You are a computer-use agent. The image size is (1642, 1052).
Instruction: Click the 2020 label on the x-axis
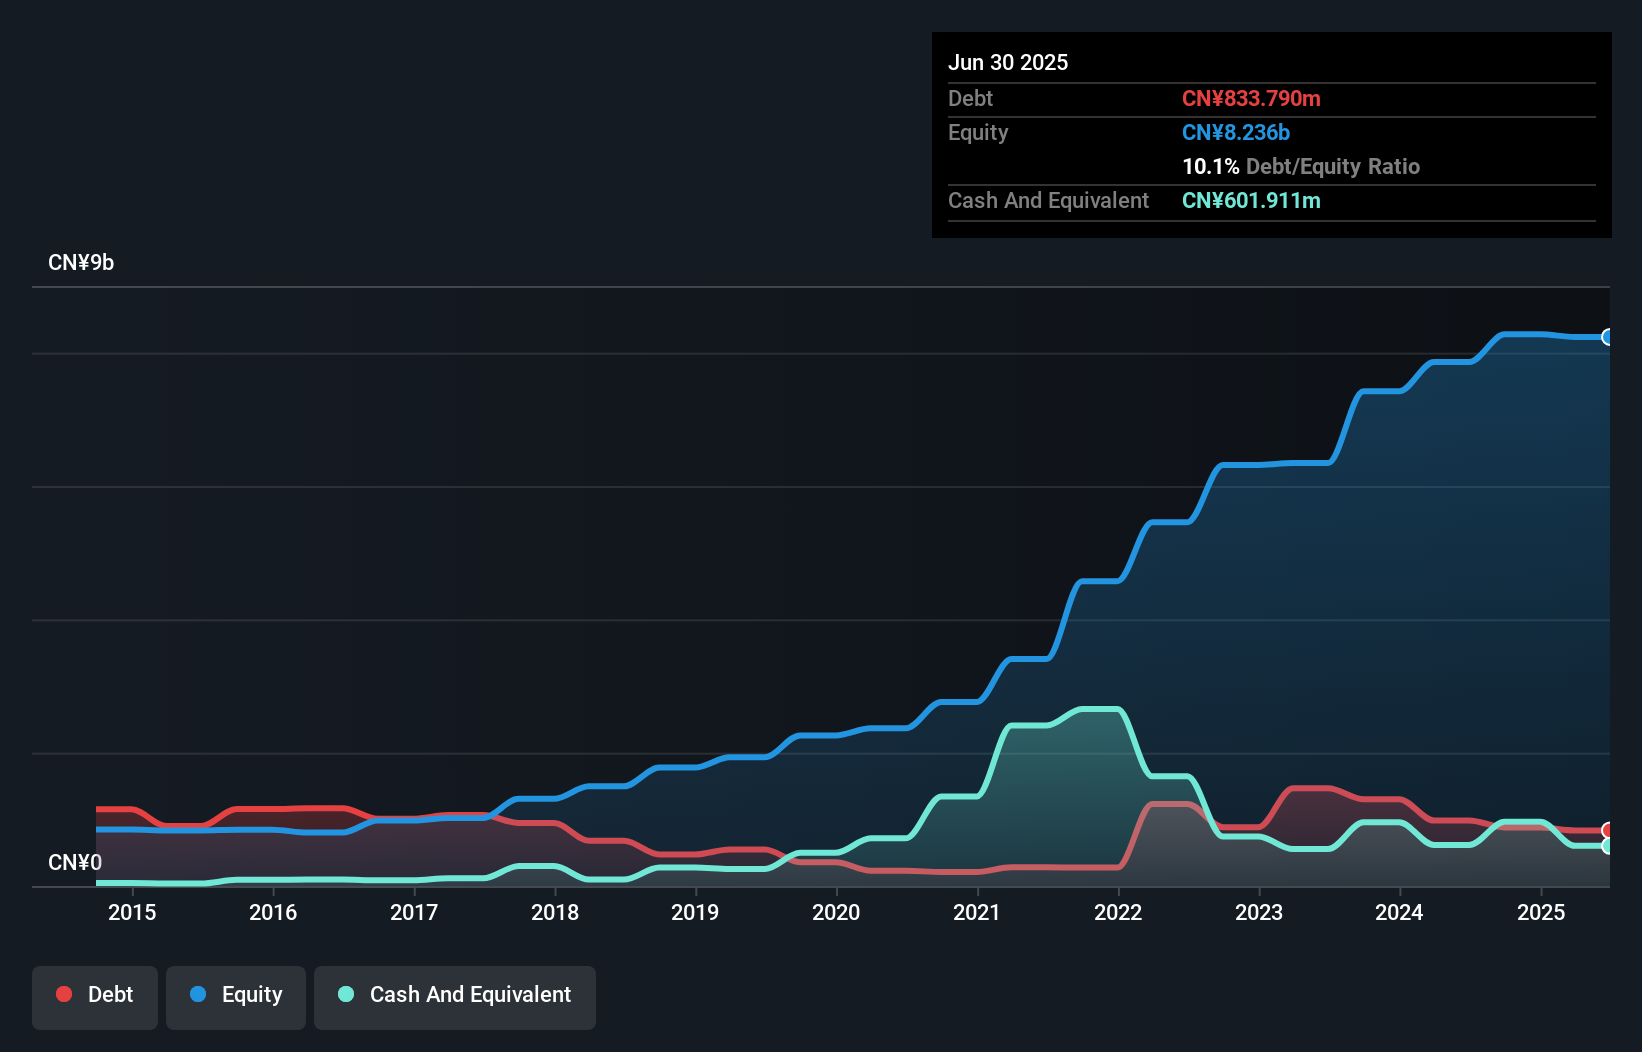pos(837,912)
